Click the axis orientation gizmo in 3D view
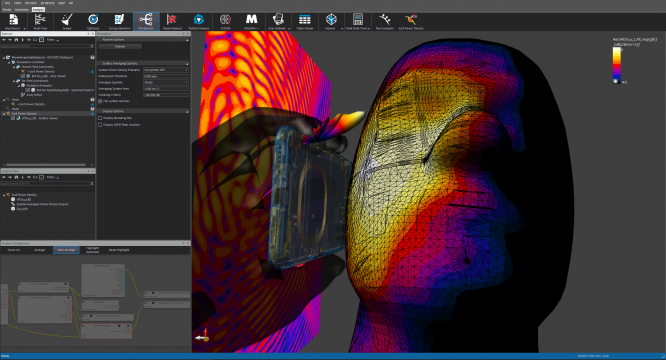Image resolution: width=666 pixels, height=360 pixels. pyautogui.click(x=202, y=335)
